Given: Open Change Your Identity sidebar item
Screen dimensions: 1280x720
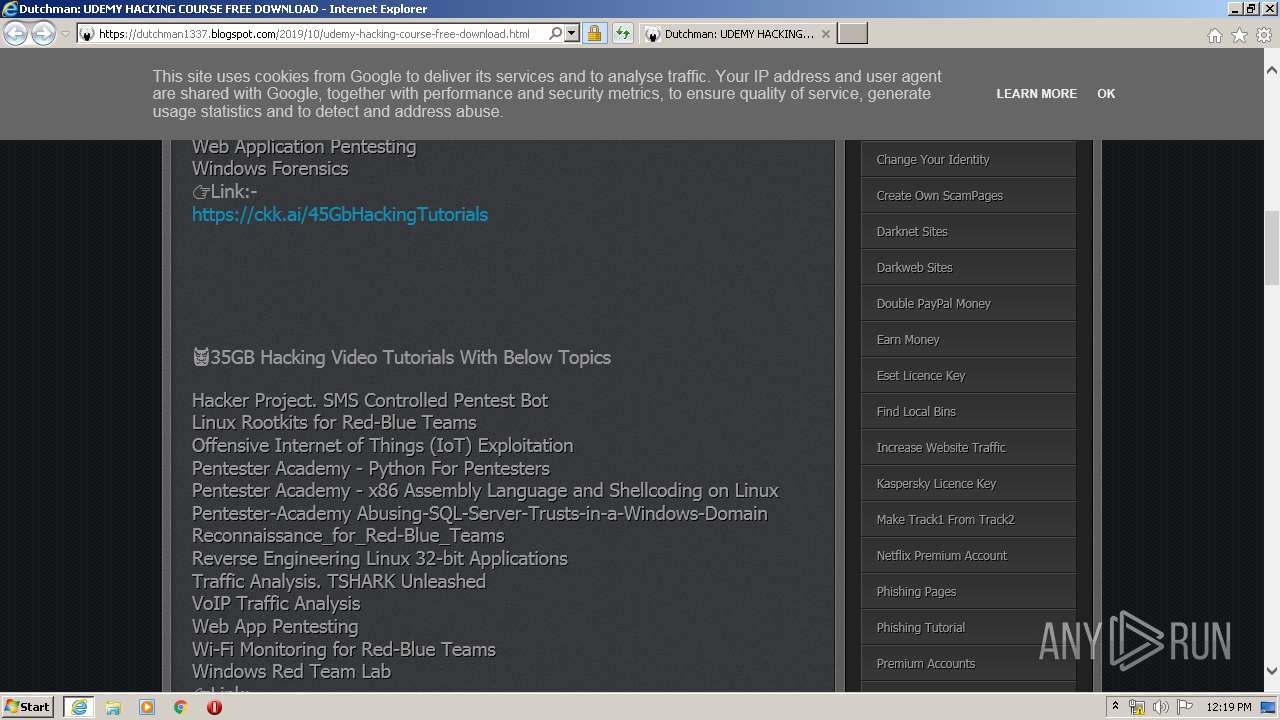Looking at the screenshot, I should click(968, 159).
